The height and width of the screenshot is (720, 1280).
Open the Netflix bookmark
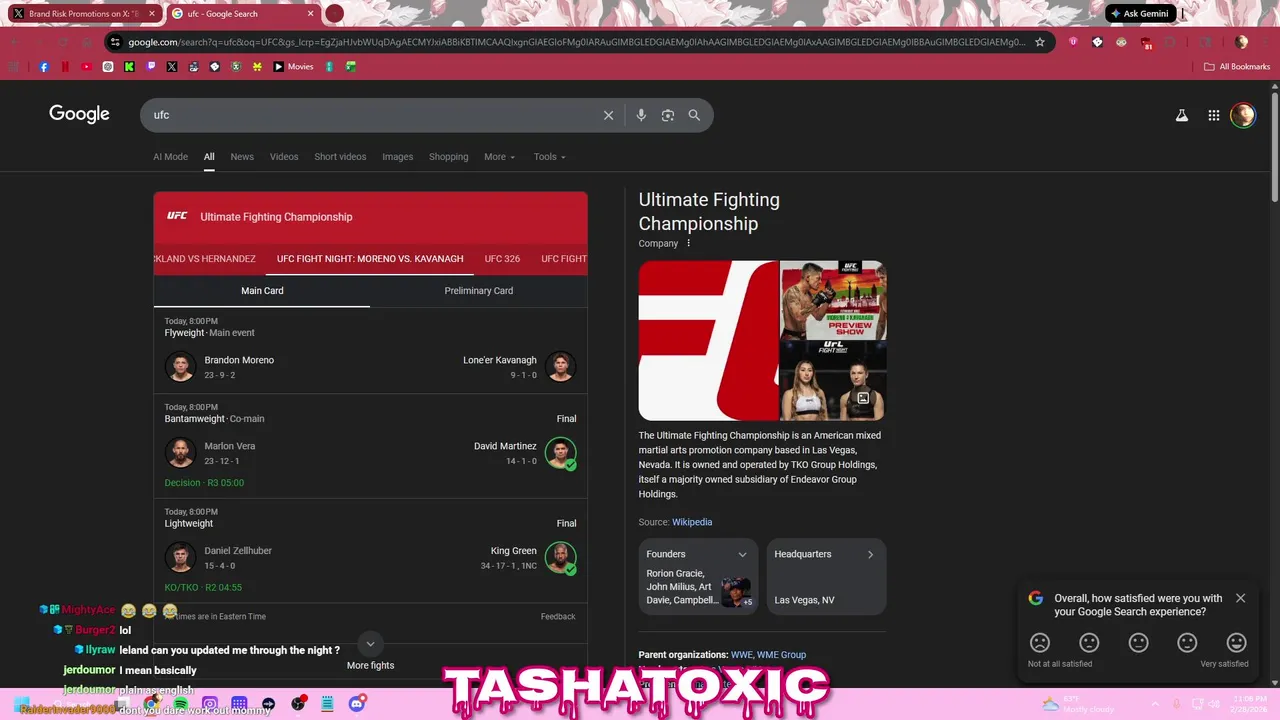click(65, 67)
